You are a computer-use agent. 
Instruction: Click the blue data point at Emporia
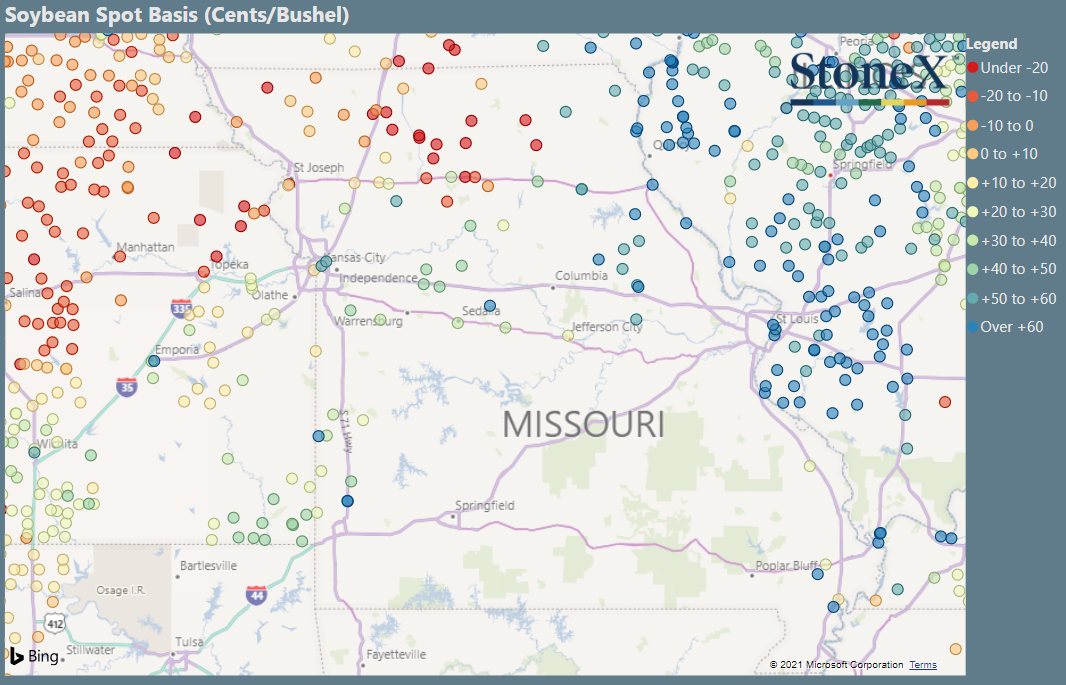pyautogui.click(x=154, y=361)
